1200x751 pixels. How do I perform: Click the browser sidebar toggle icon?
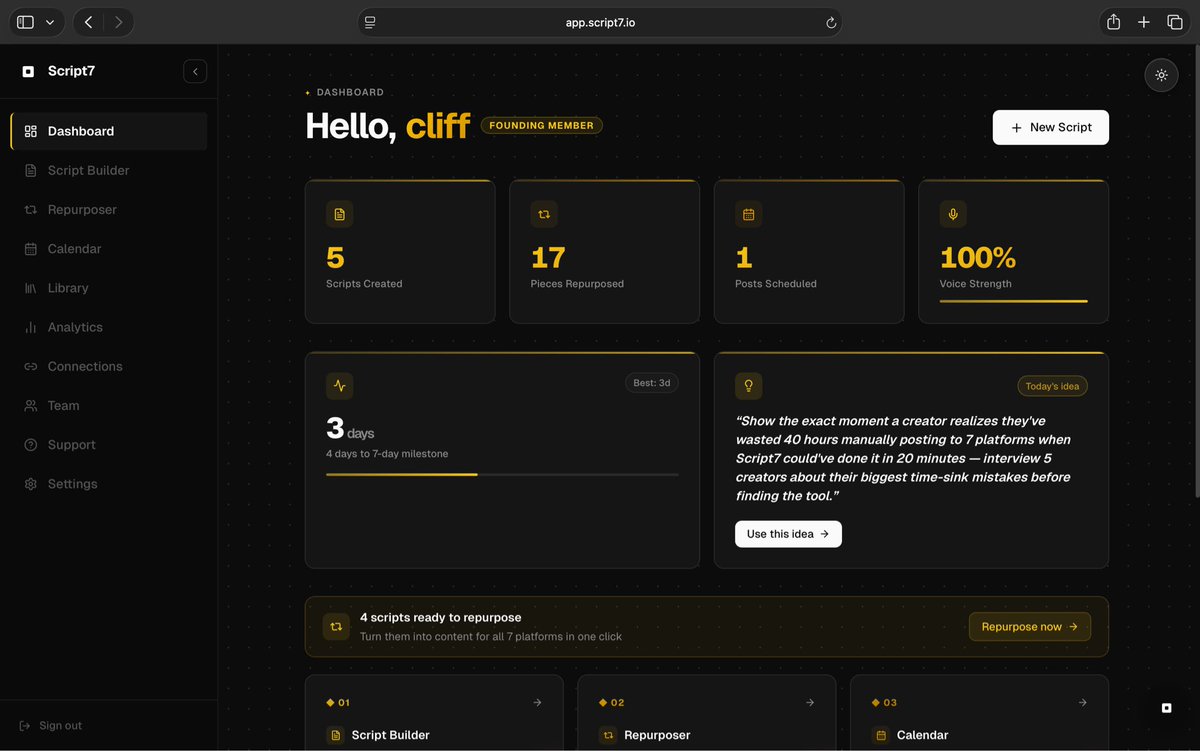pos(26,22)
